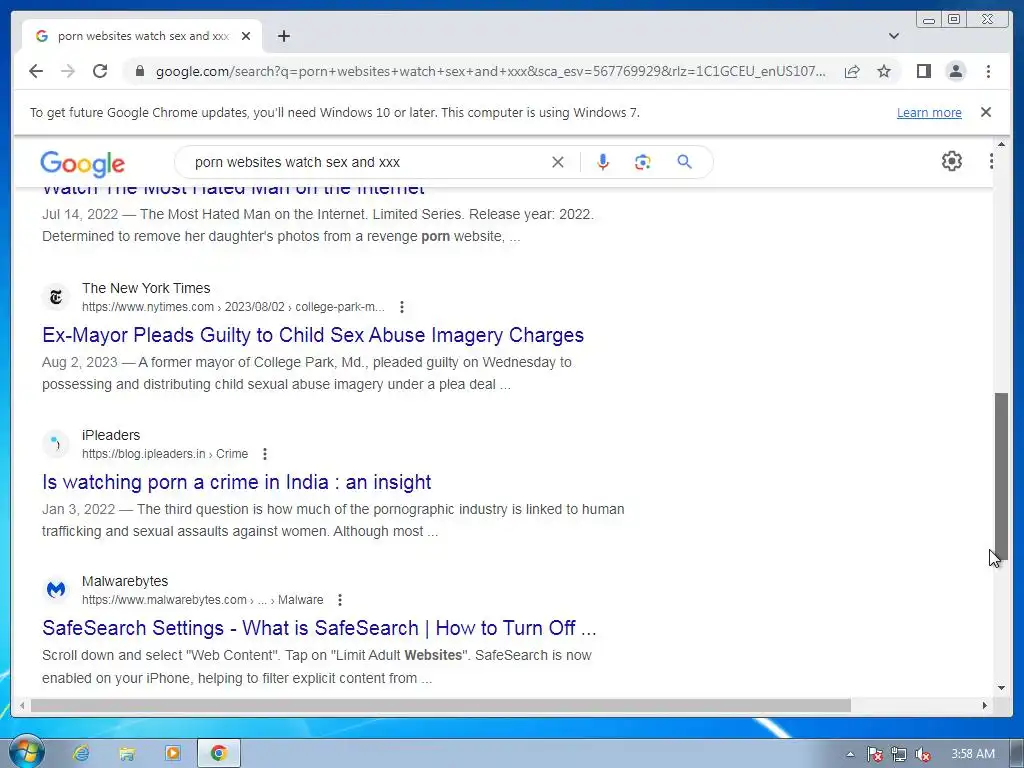This screenshot has height=768, width=1024.
Task: Click the vertical scrollbar thumb
Action: pos(1001,475)
